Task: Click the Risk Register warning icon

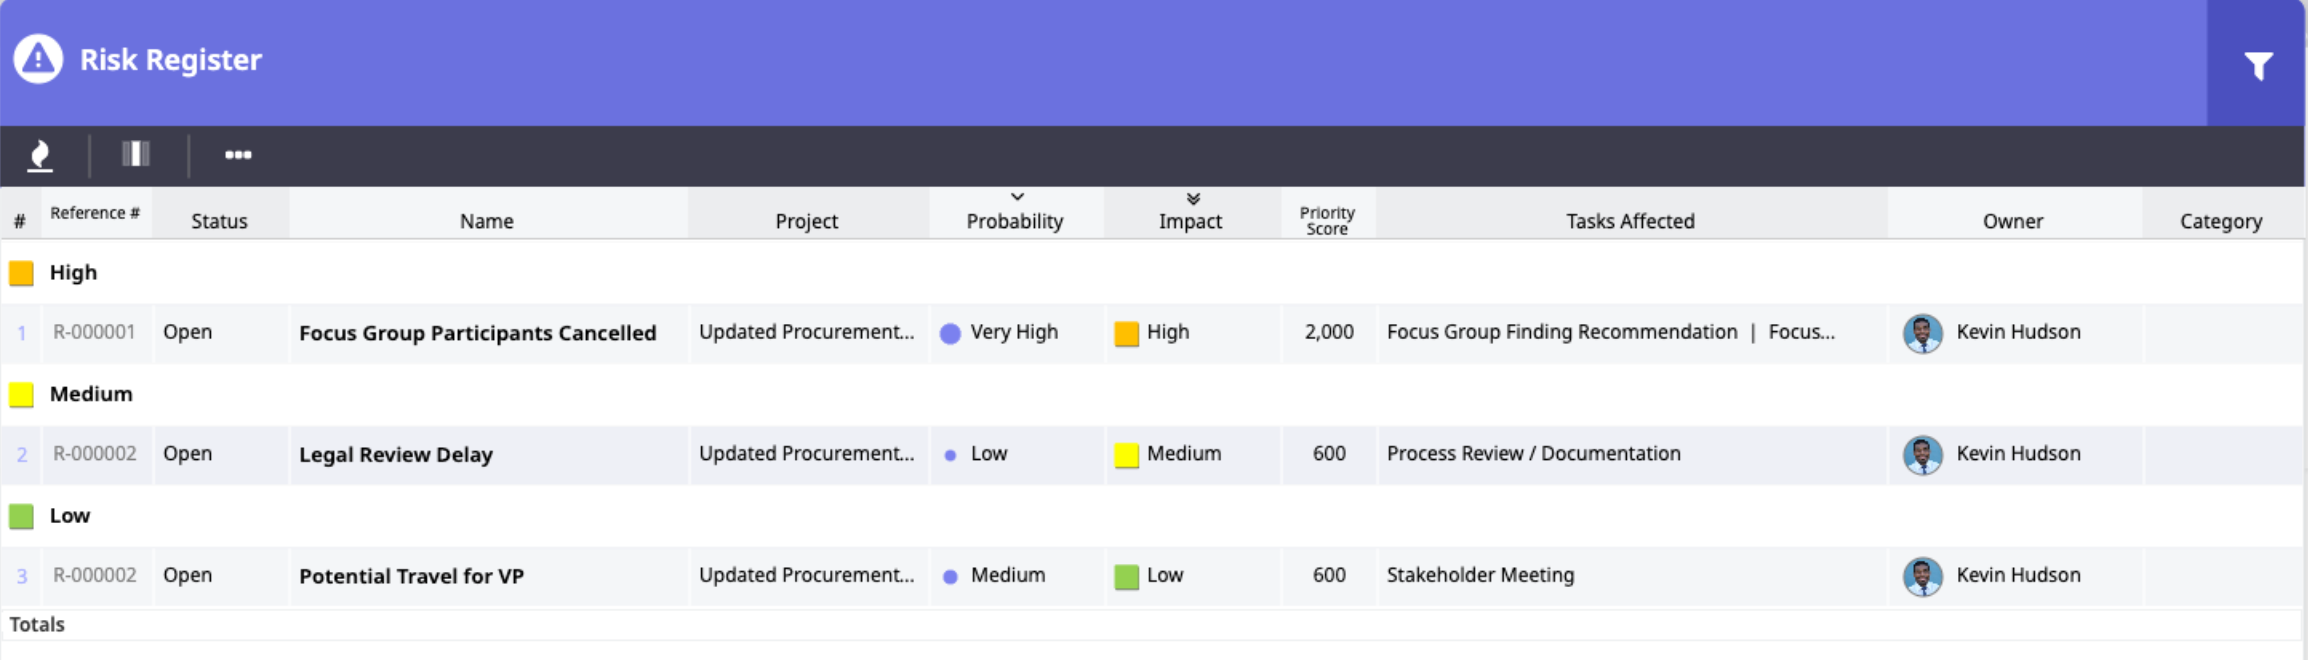Action: pyautogui.click(x=38, y=60)
